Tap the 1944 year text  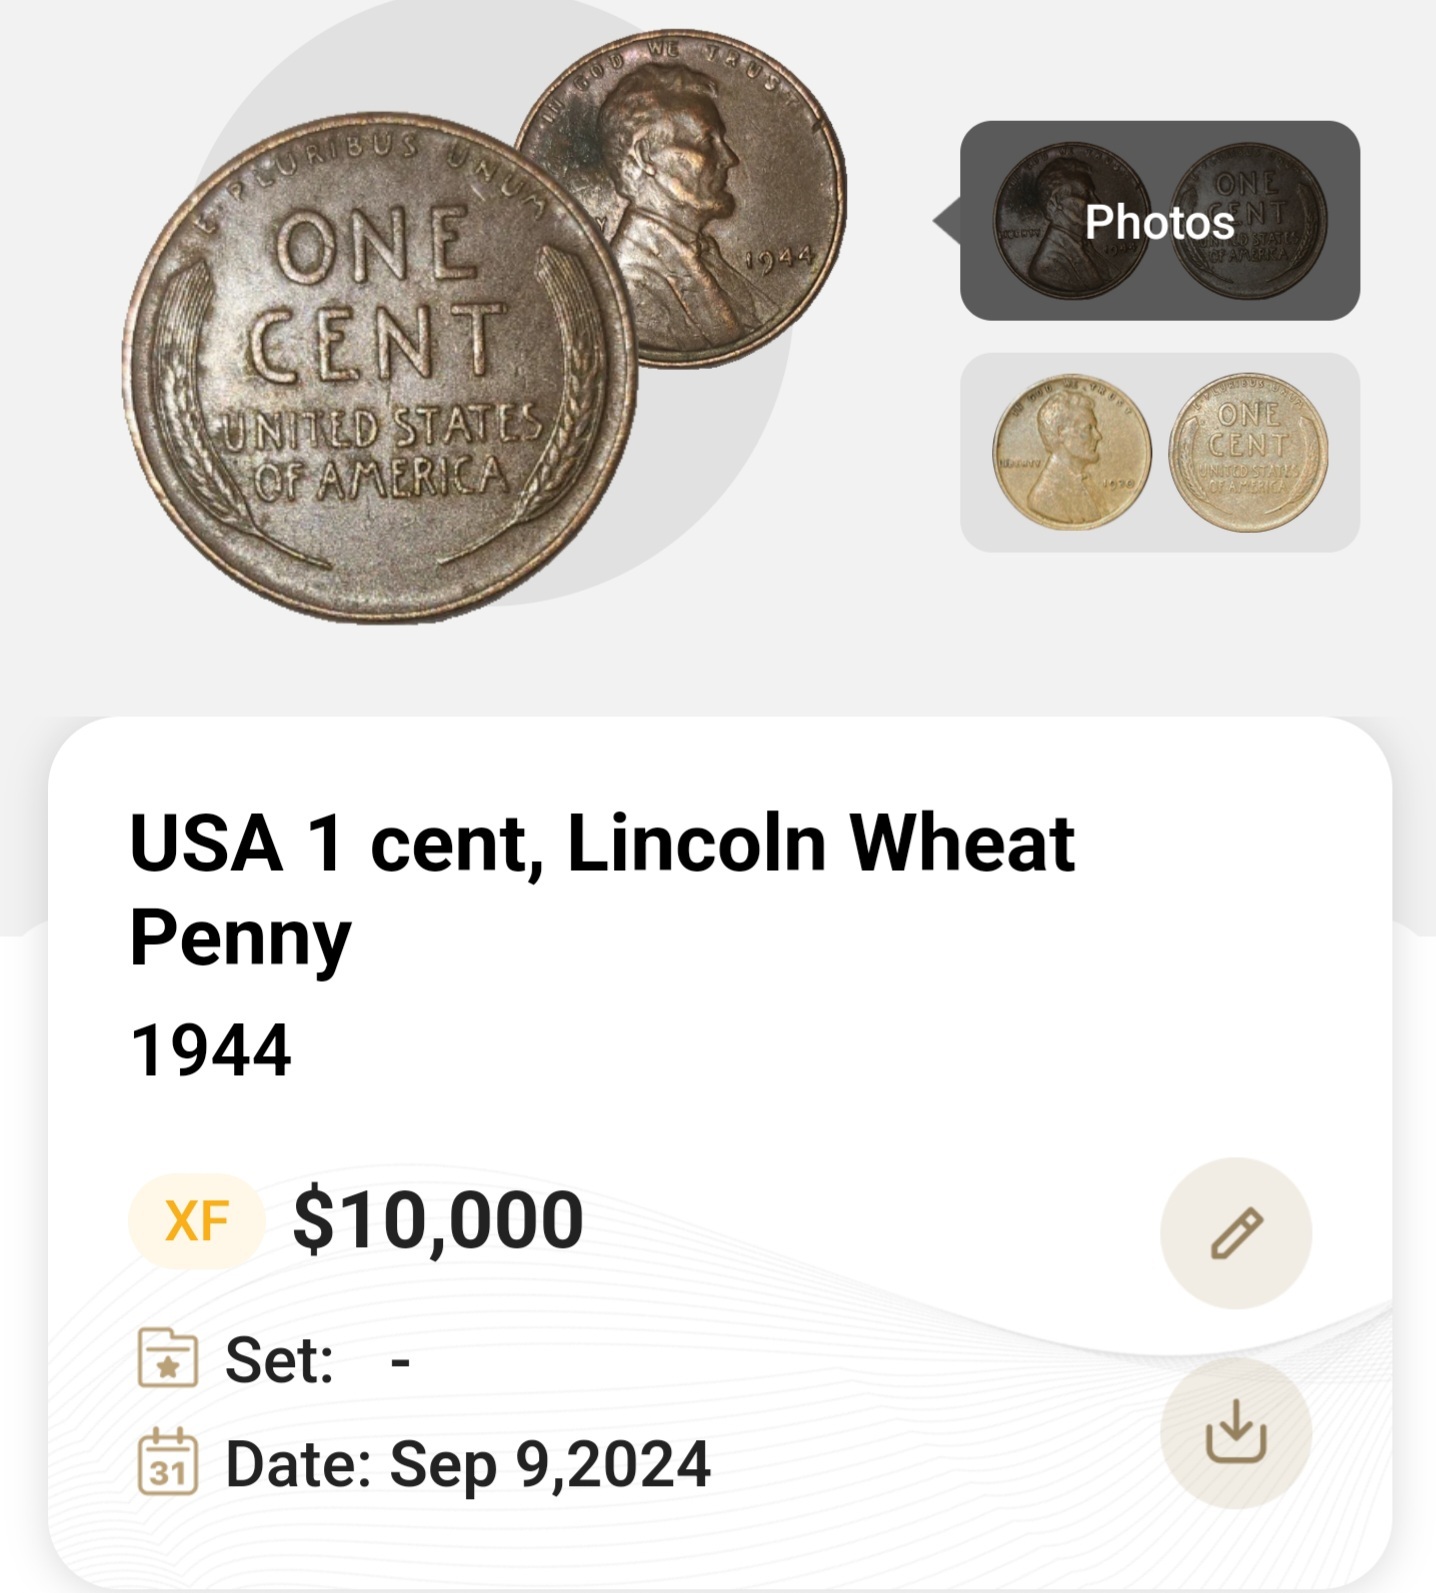click(x=210, y=1050)
